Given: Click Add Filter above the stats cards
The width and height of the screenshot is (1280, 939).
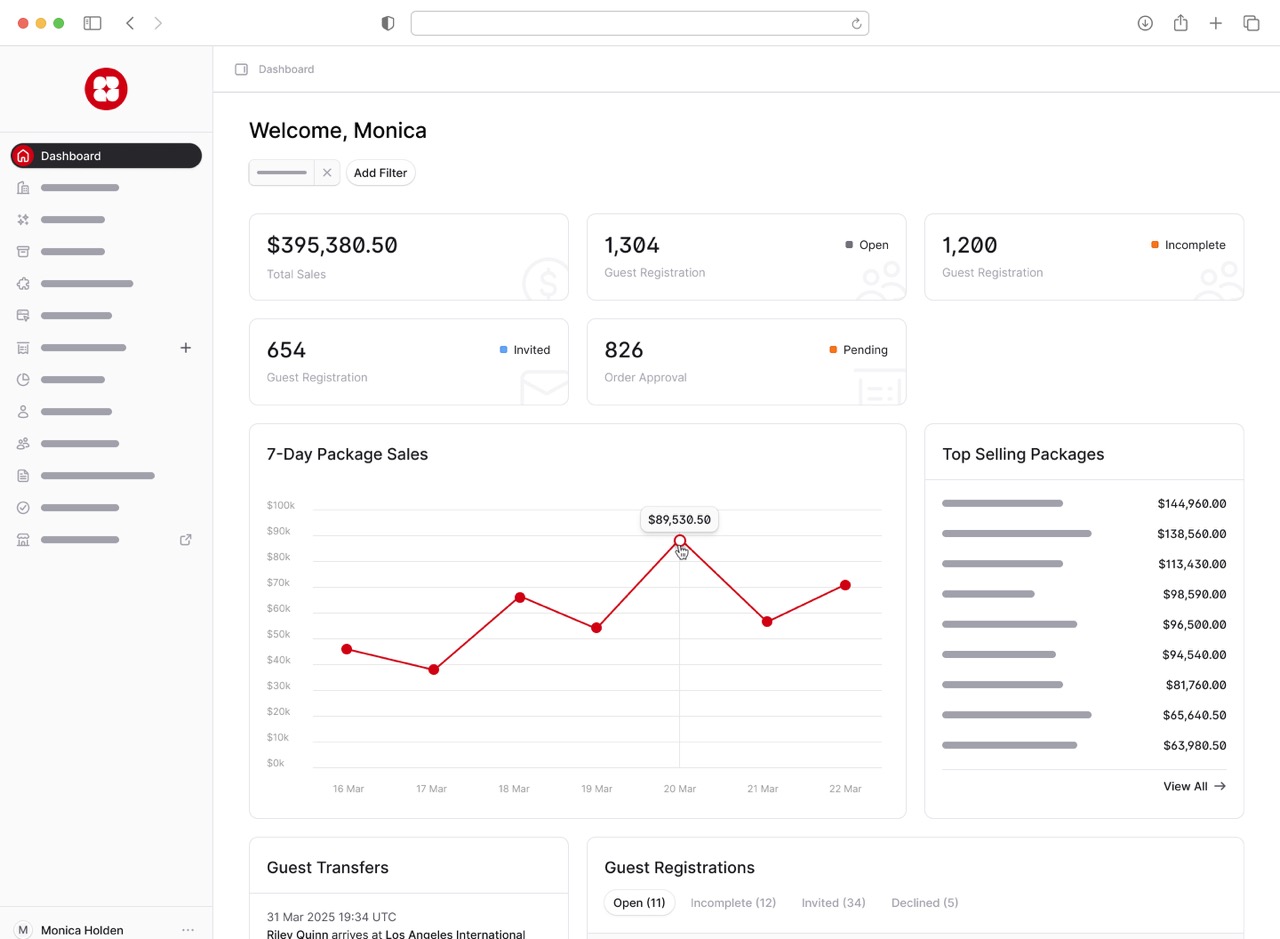Looking at the screenshot, I should click(x=380, y=172).
